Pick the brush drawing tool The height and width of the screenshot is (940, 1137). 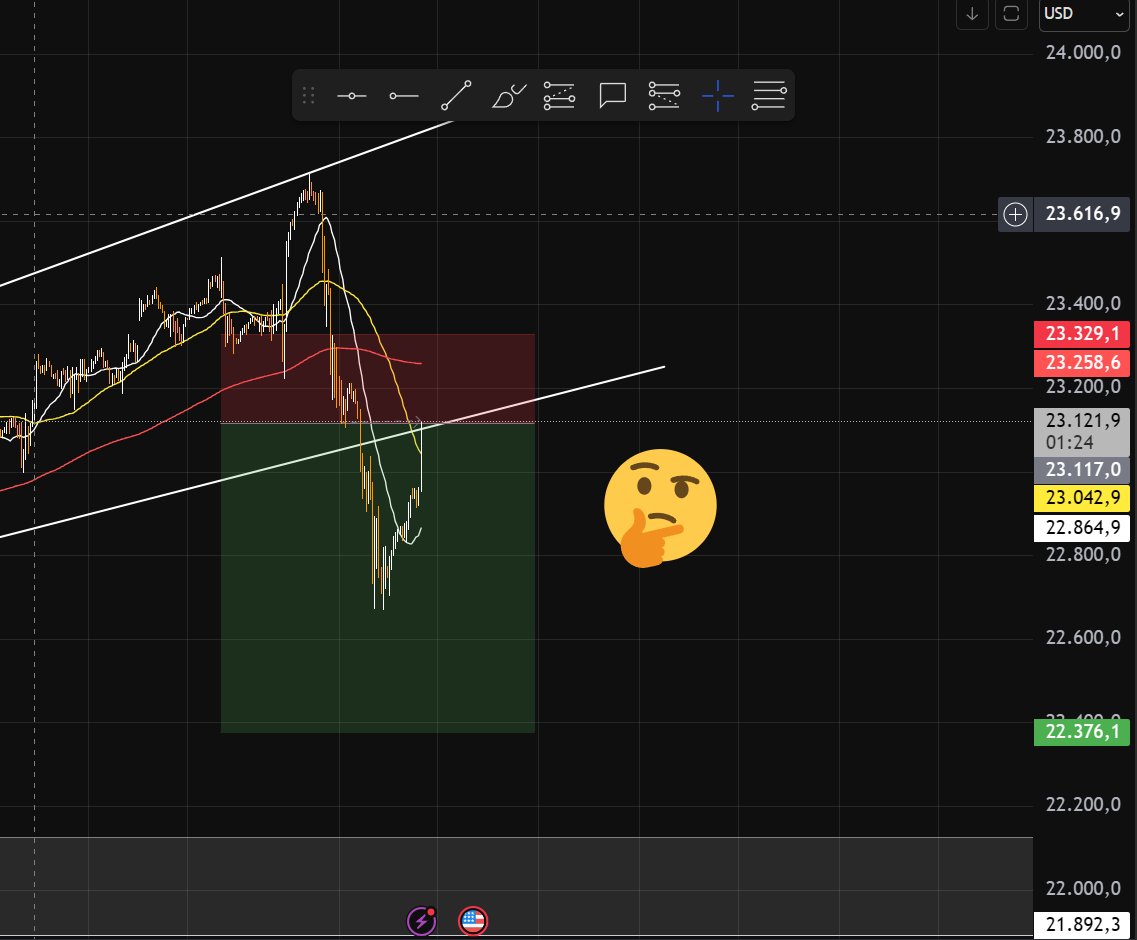pyautogui.click(x=507, y=95)
